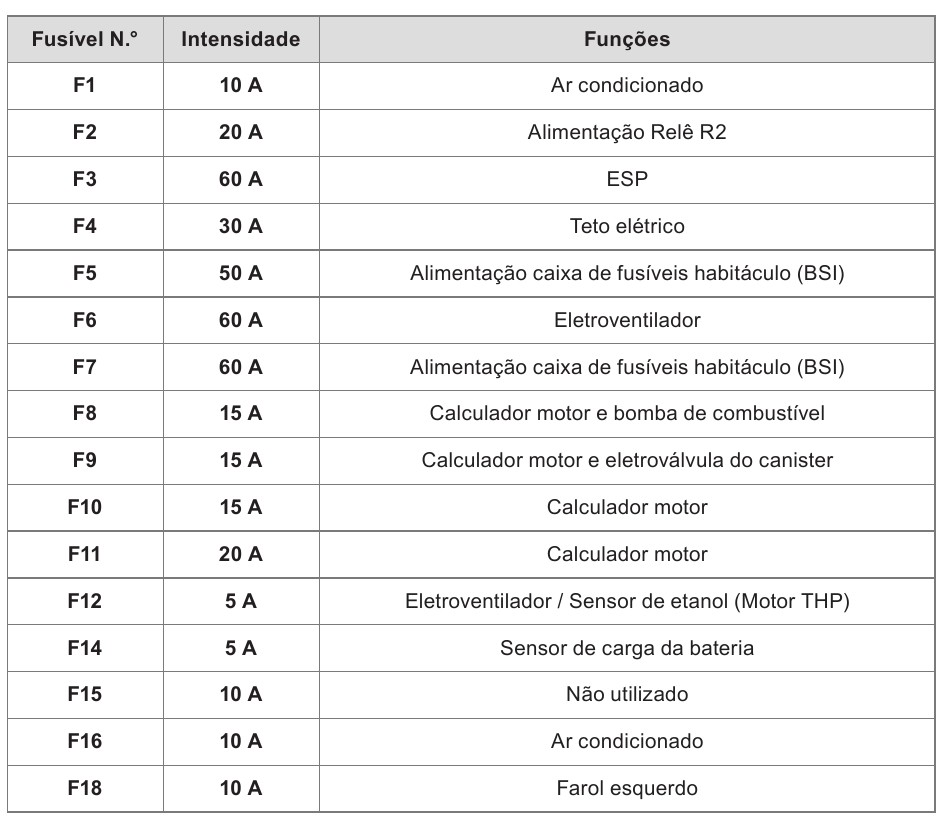Click the Fusível N.° column header
952x826 pixels.
(x=85, y=39)
